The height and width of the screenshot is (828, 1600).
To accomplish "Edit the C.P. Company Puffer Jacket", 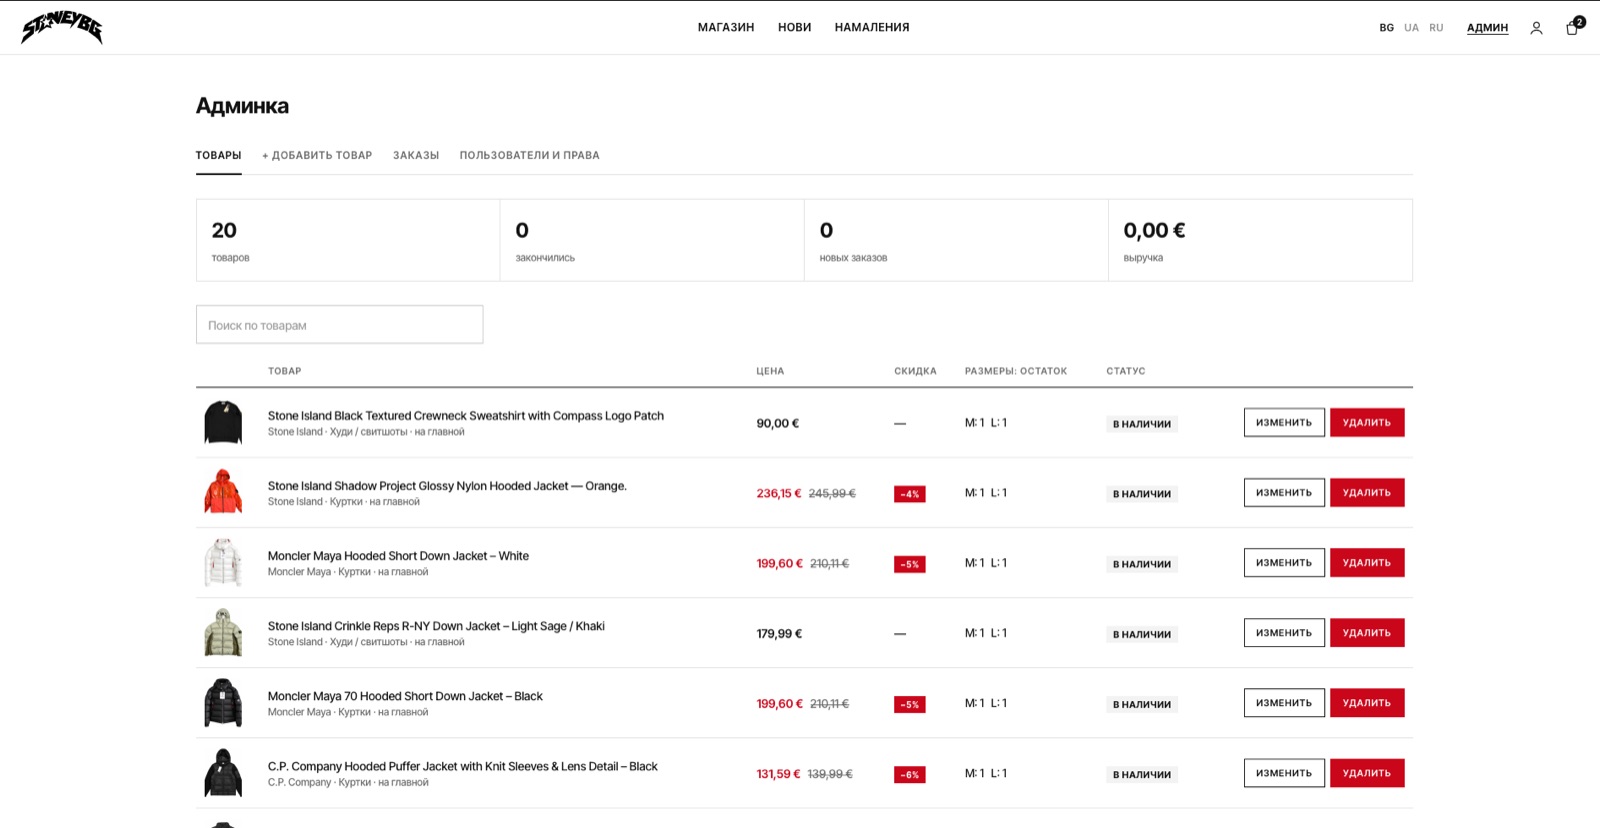I will (1284, 772).
